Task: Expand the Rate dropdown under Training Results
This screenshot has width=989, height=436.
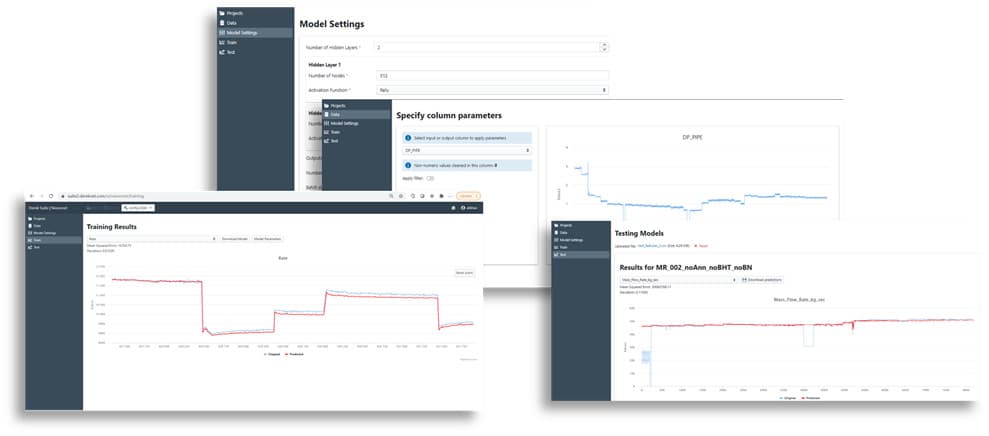Action: 152,239
